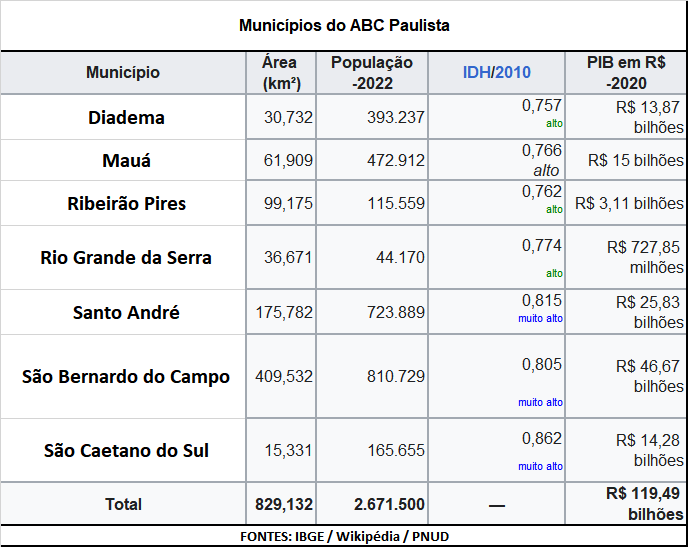Select the São Bernardo do Campo name cell
Viewport: 688px width, 547px height.
[126, 377]
